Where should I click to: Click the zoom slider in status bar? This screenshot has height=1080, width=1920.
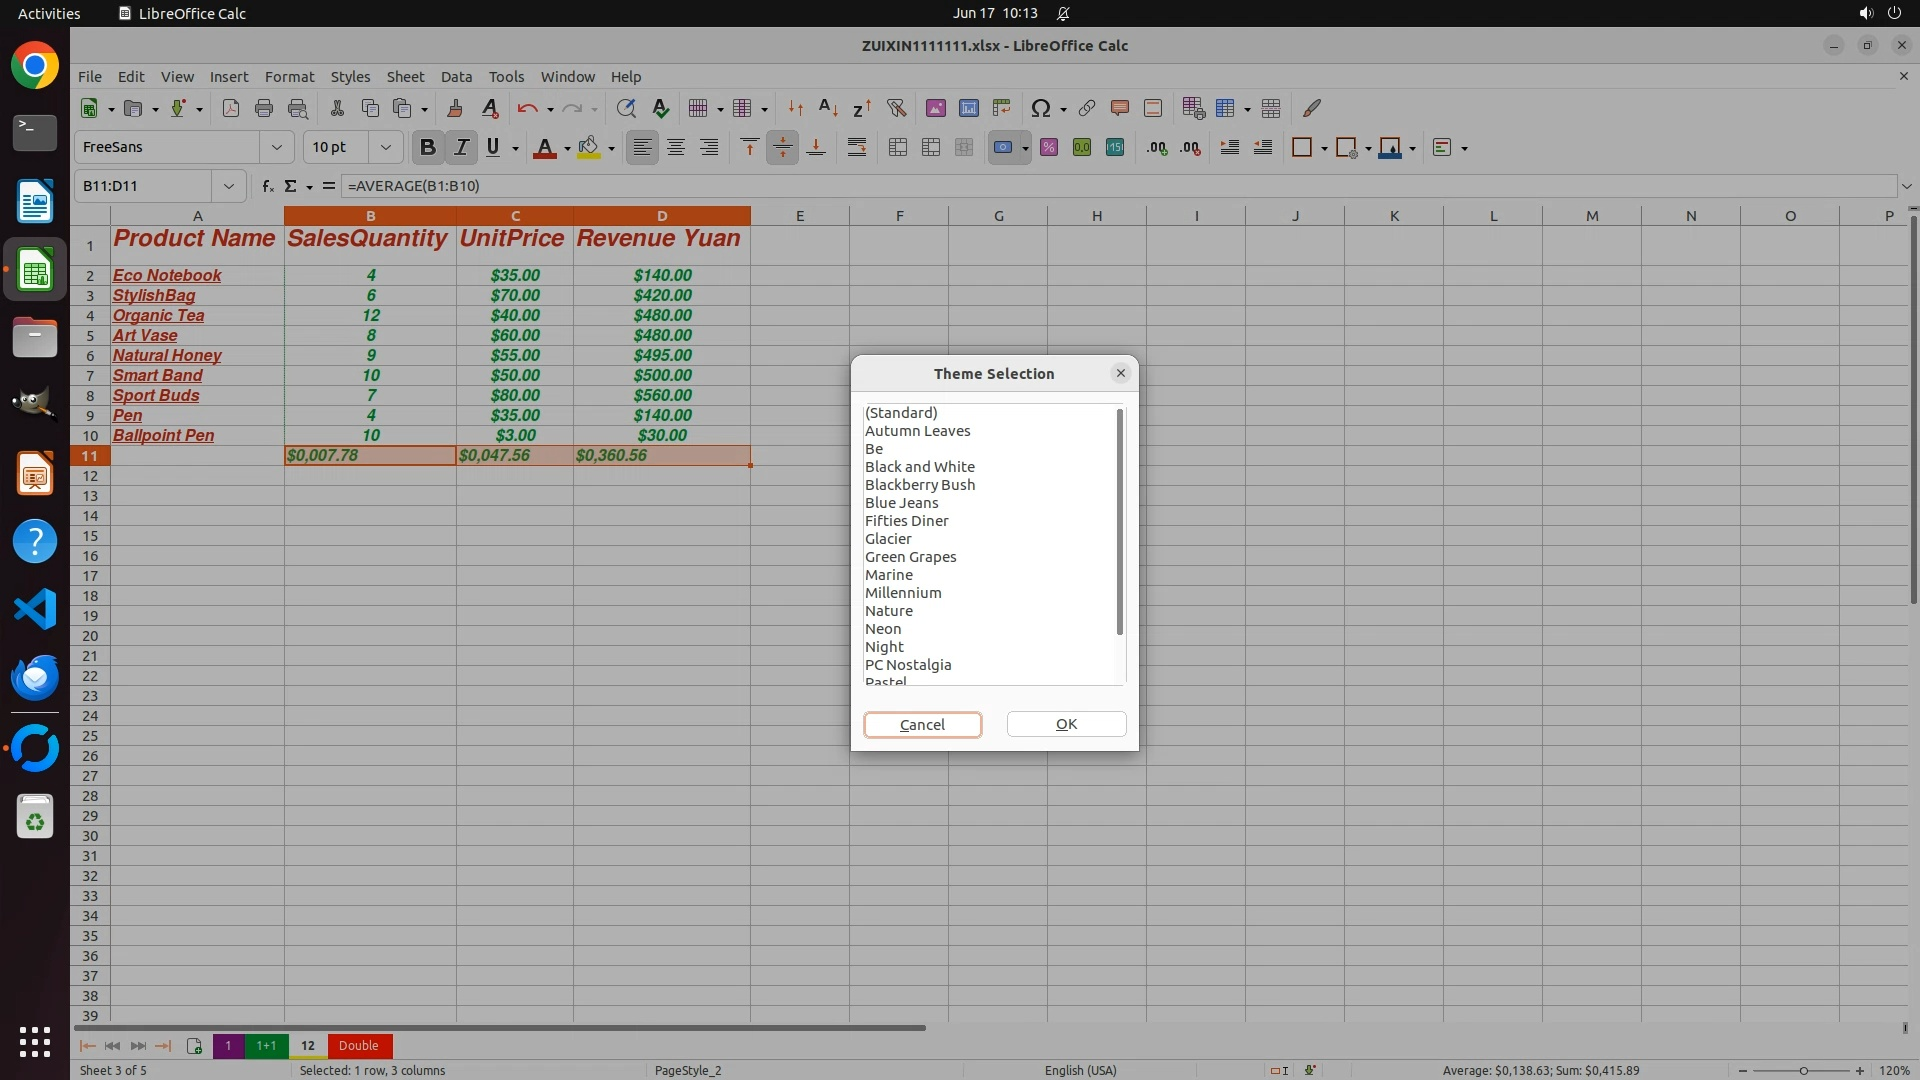(1802, 1070)
